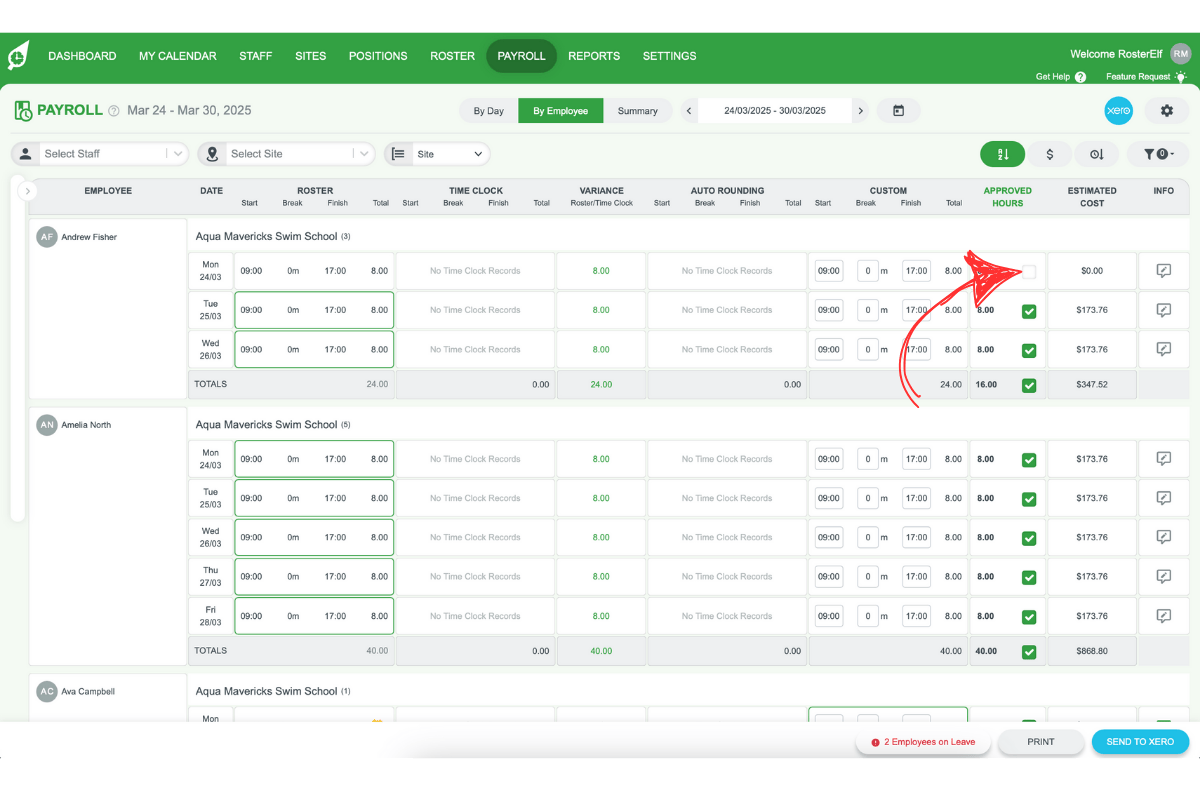Image resolution: width=1200 pixels, height=800 pixels.
Task: Open the date picker calendar icon
Action: click(x=898, y=111)
